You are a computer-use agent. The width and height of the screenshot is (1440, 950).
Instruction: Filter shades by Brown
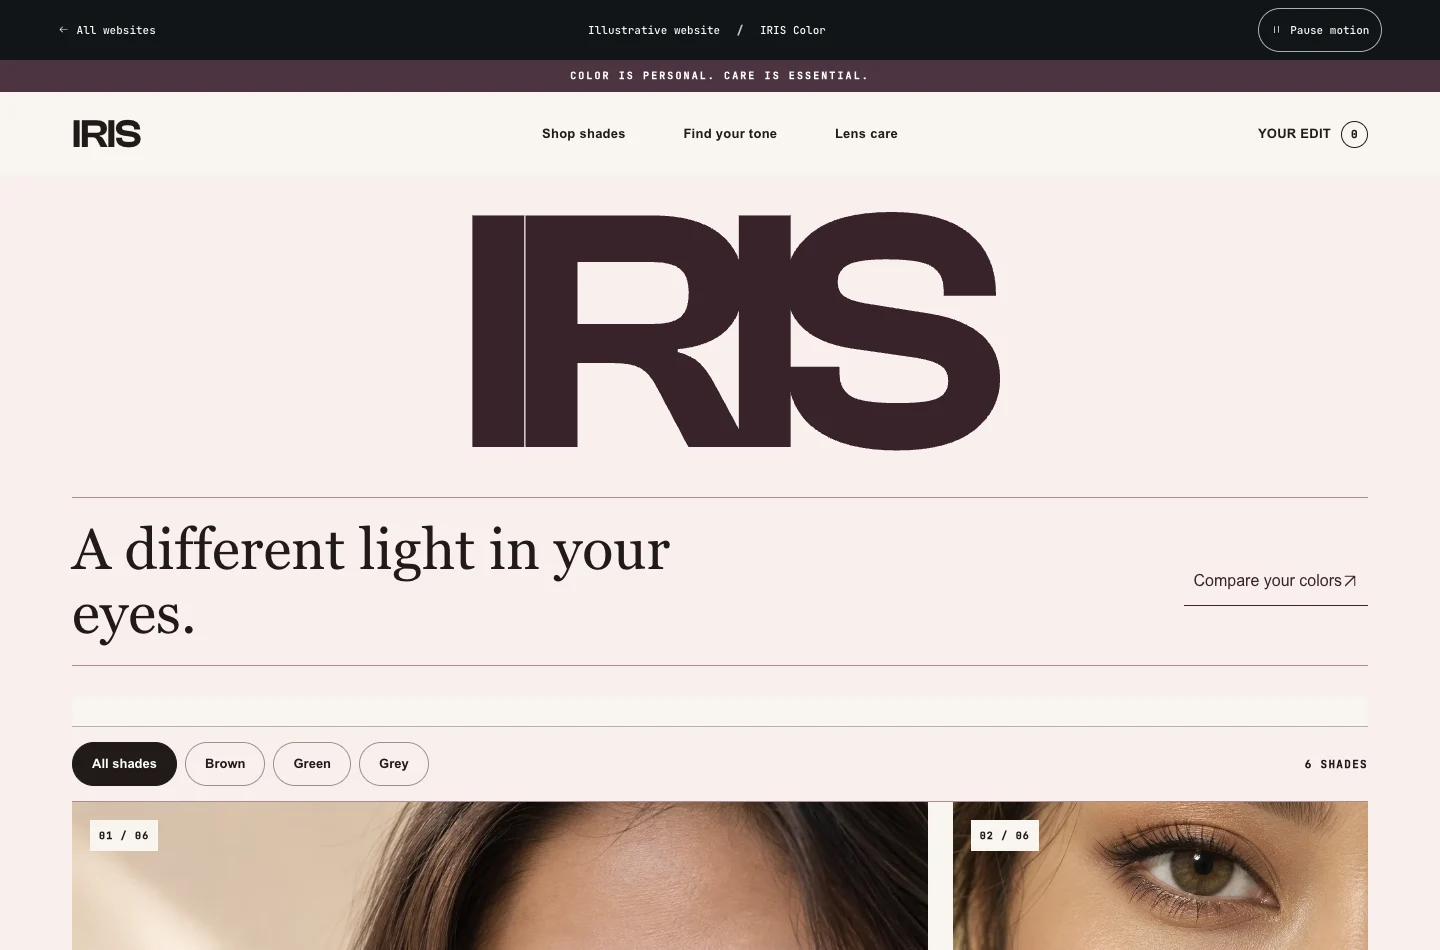pos(225,764)
